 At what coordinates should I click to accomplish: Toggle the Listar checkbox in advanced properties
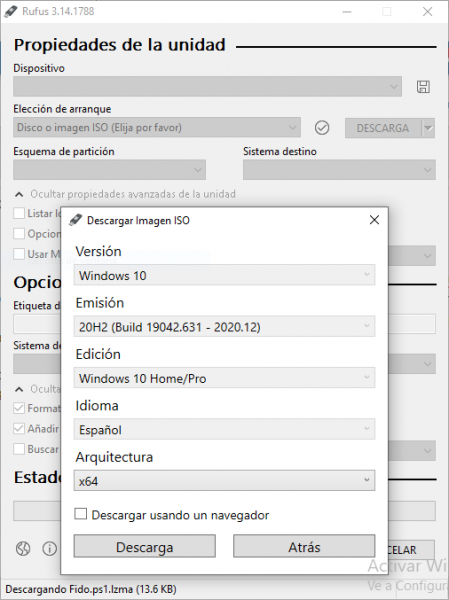(19, 213)
